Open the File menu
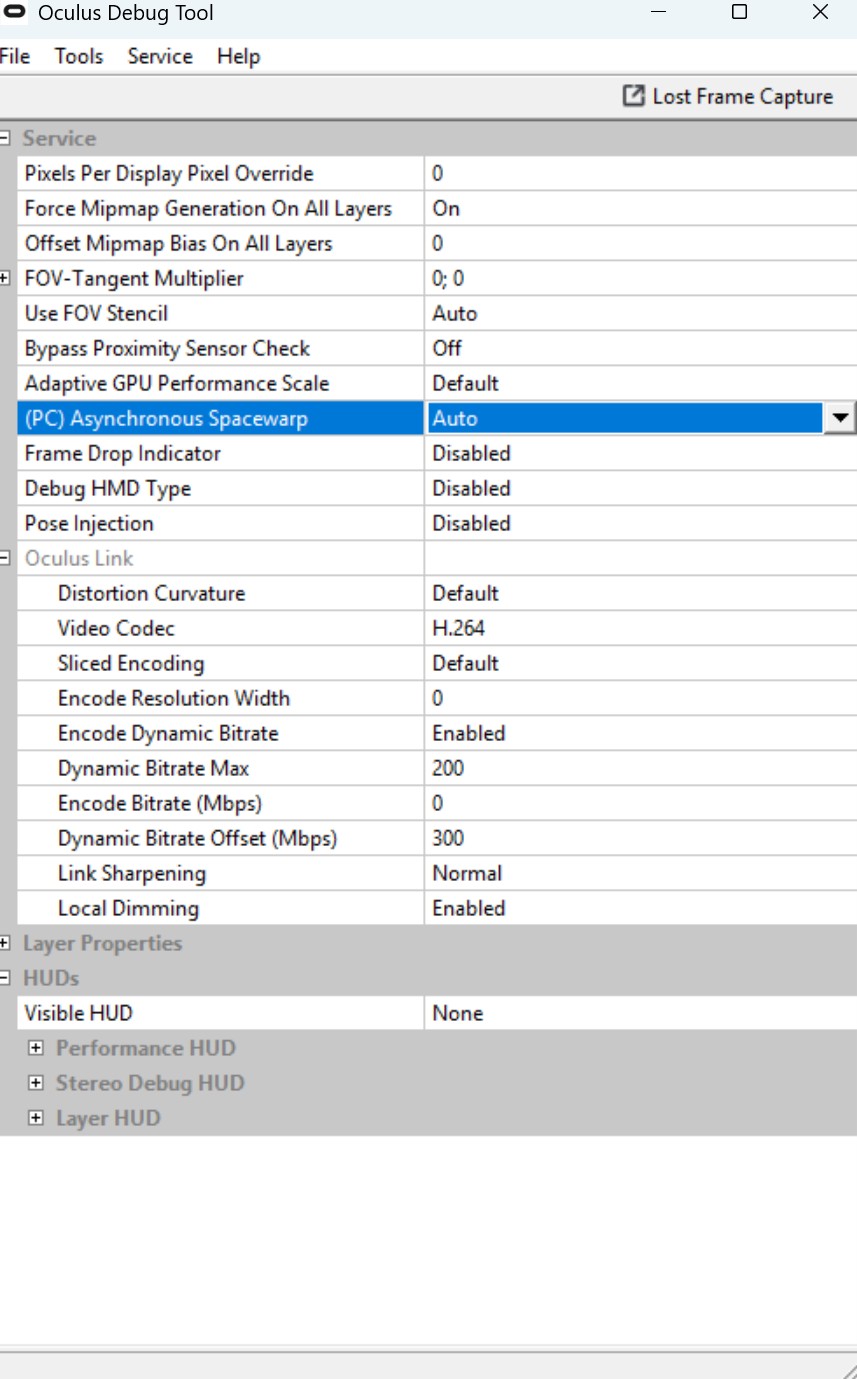This screenshot has height=1379, width=857. [14, 56]
